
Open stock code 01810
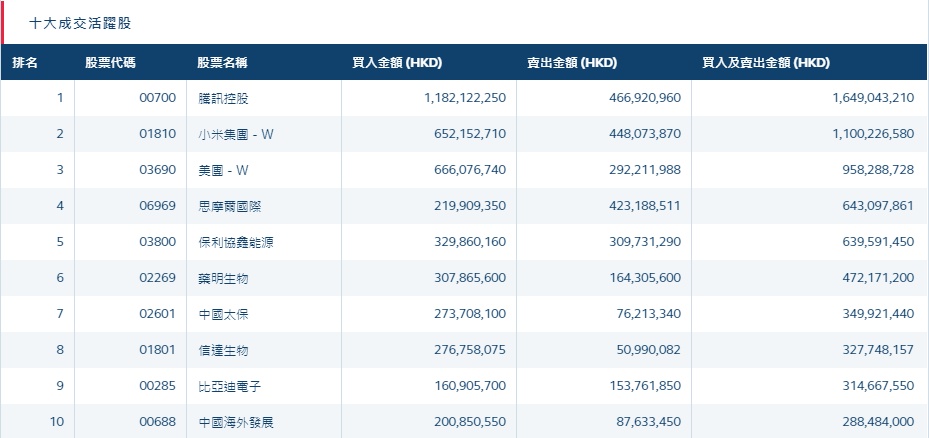coord(157,134)
